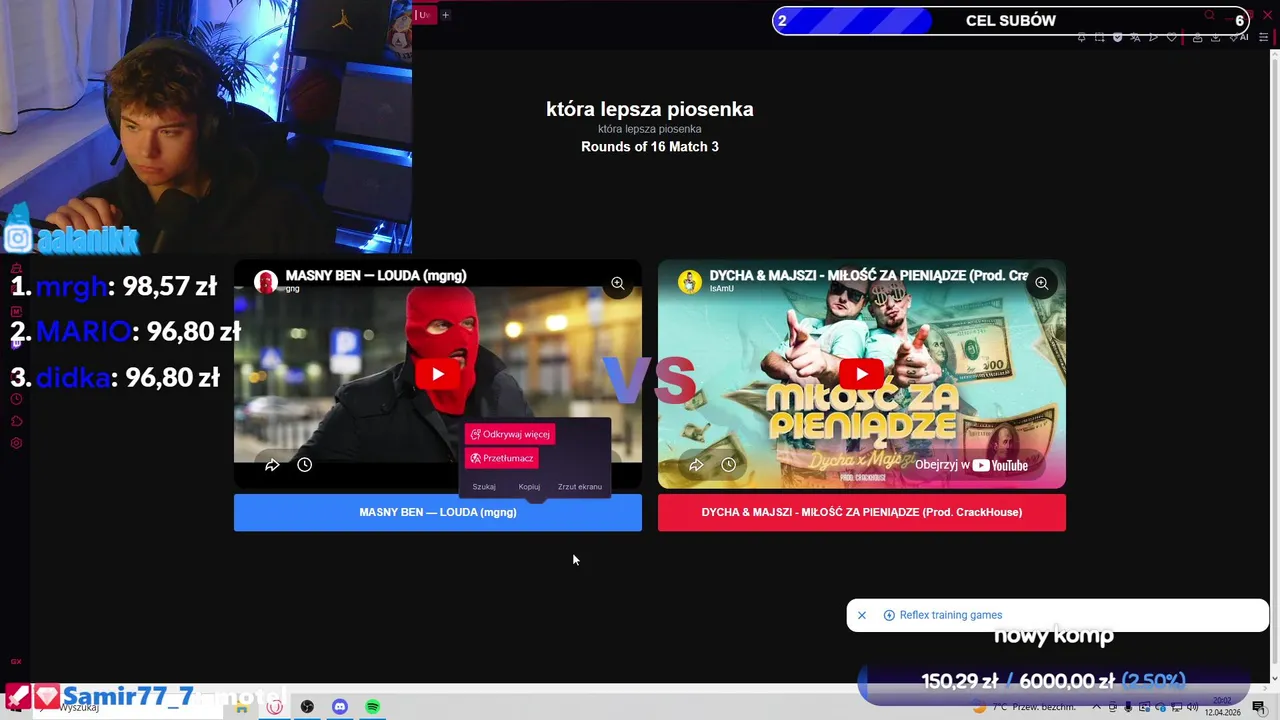Choose 'Przetłumacz' in popup

tap(502, 458)
